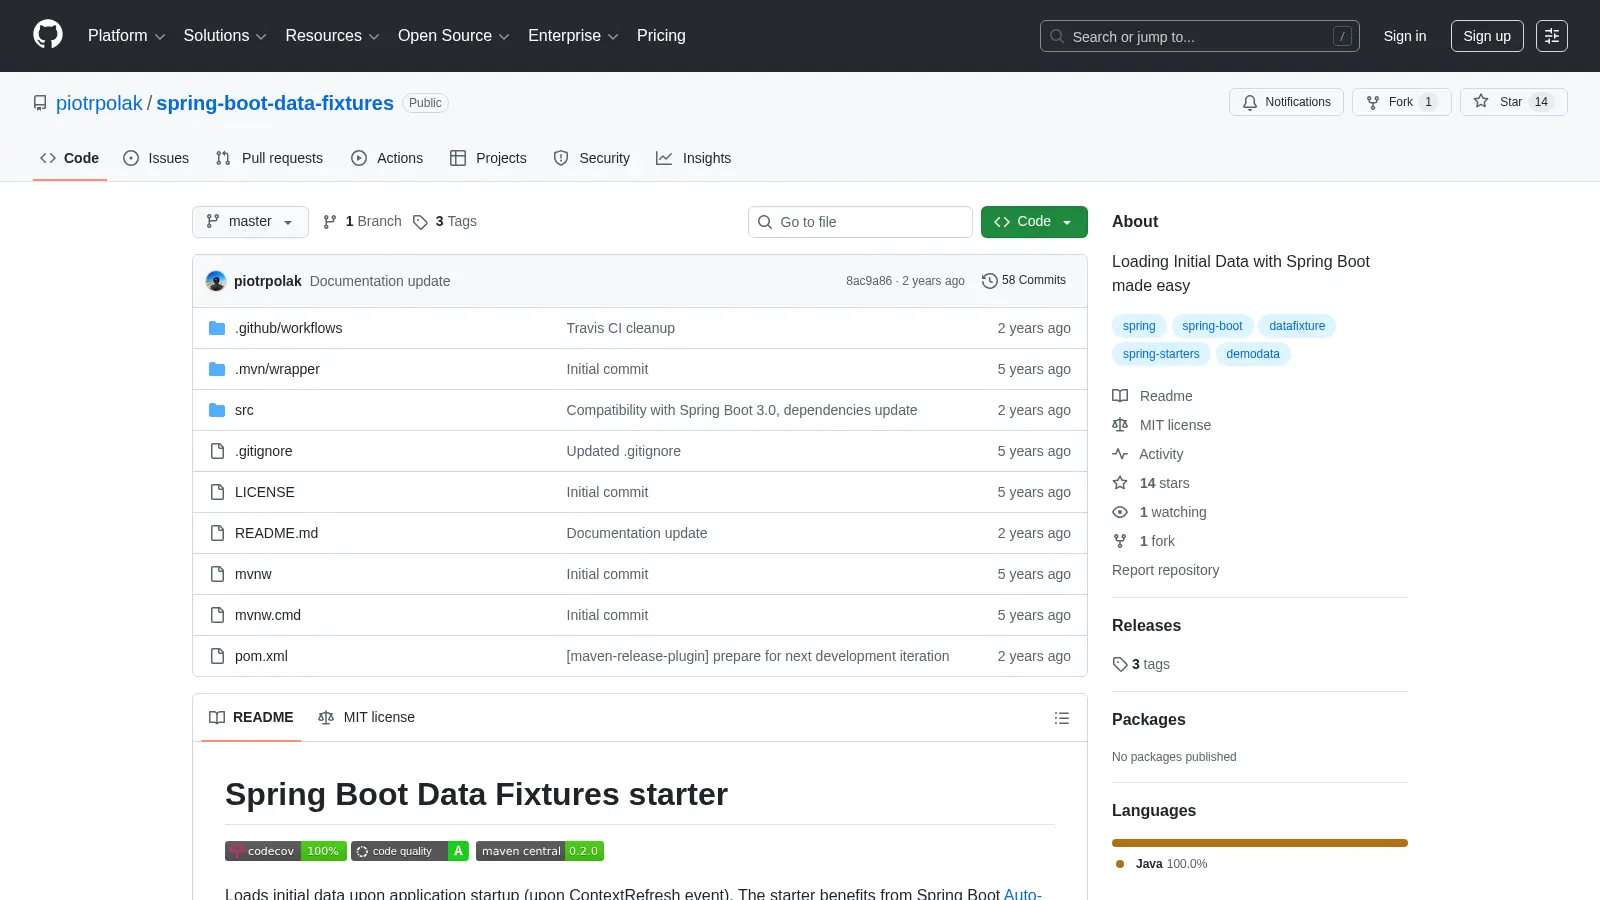Open the mvnw.cmd file
The height and width of the screenshot is (900, 1600).
(x=268, y=615)
